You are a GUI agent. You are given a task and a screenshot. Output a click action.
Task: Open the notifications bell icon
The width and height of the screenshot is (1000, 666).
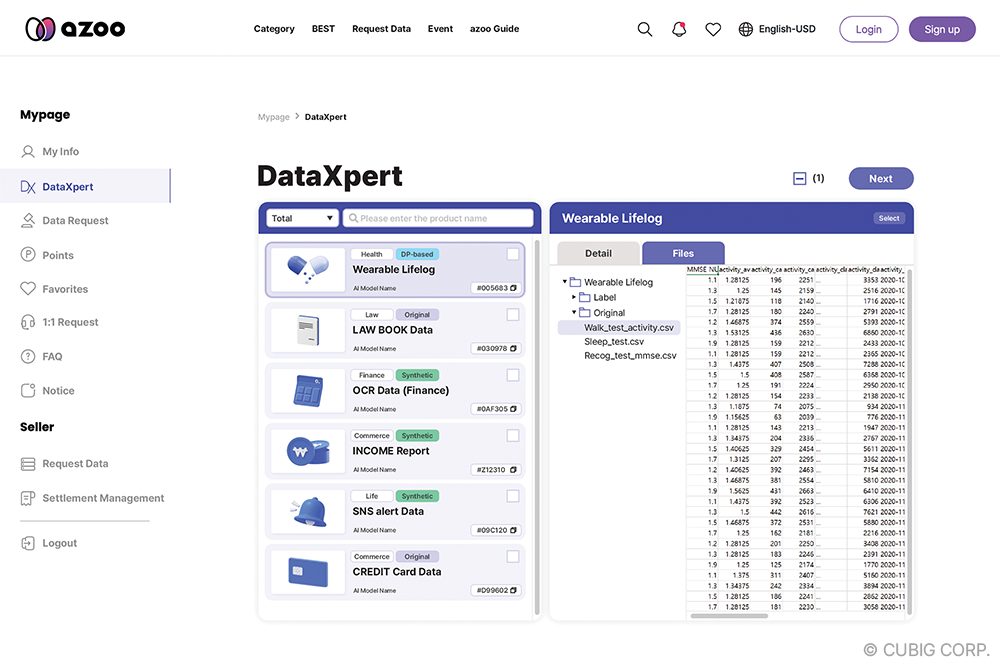point(679,29)
